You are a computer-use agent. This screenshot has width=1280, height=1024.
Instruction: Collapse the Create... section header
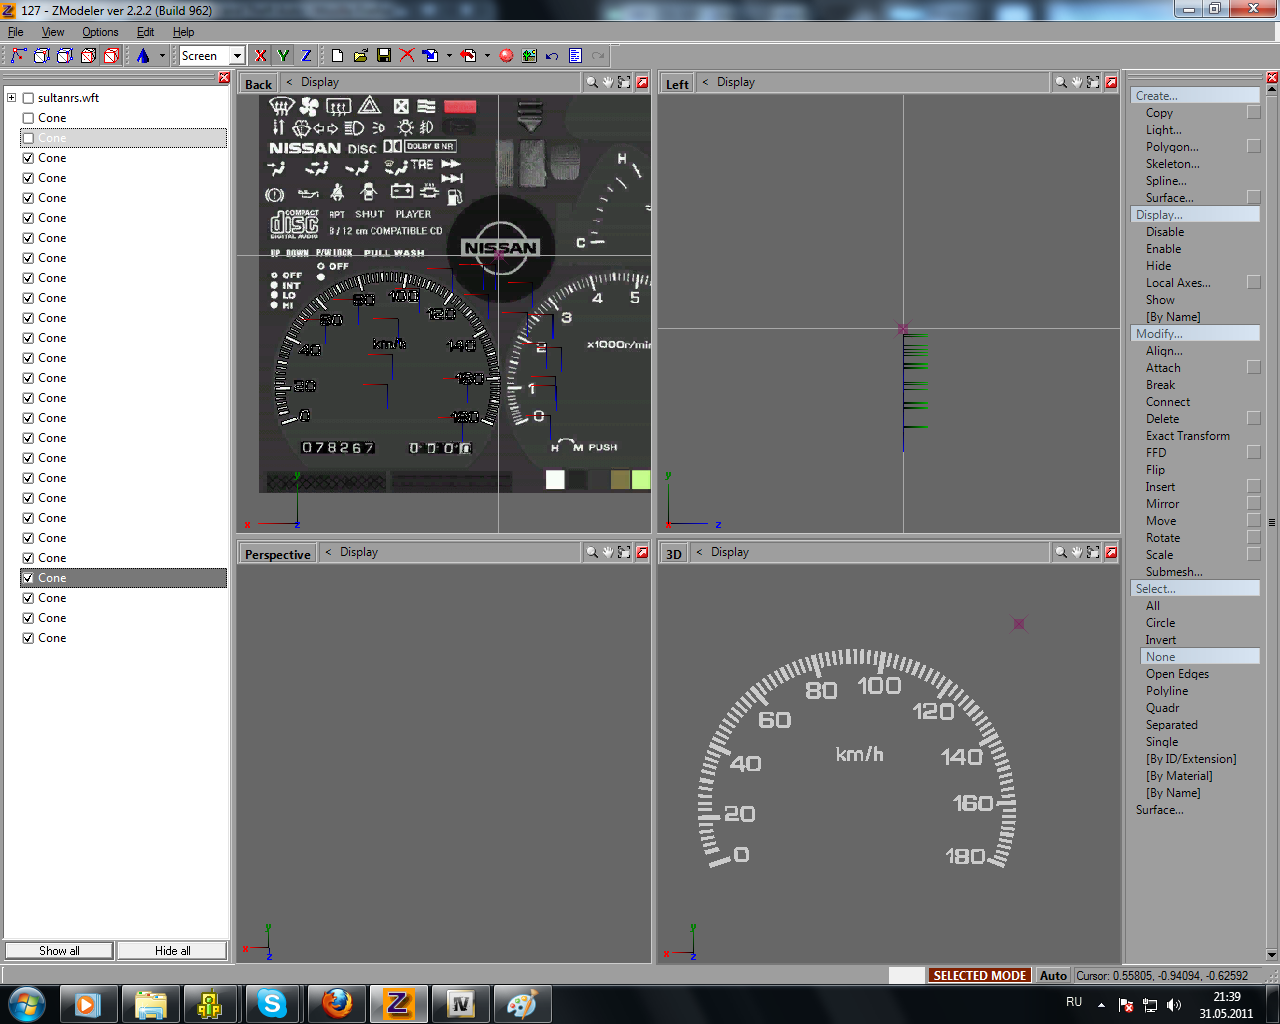tap(1195, 96)
